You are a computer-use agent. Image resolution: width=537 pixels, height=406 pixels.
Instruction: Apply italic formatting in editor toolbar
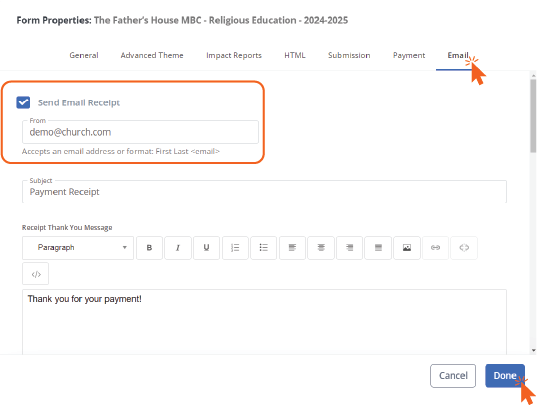pos(178,248)
